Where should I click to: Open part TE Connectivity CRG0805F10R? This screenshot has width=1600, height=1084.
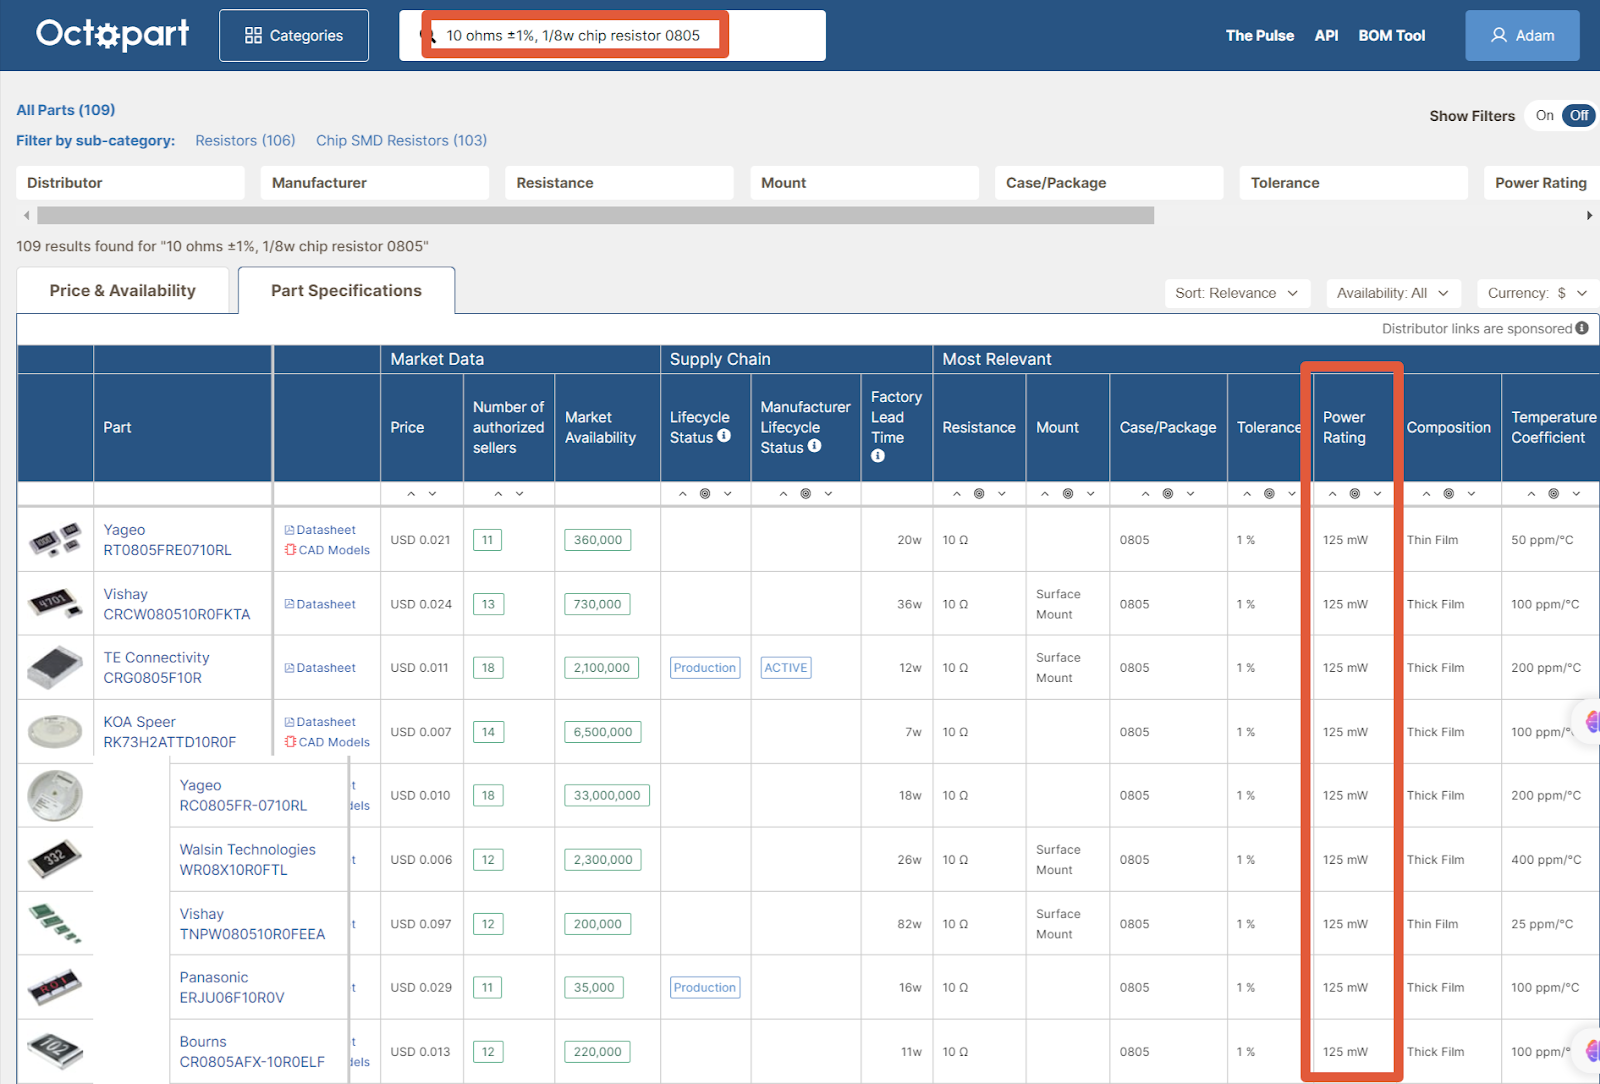click(x=156, y=668)
